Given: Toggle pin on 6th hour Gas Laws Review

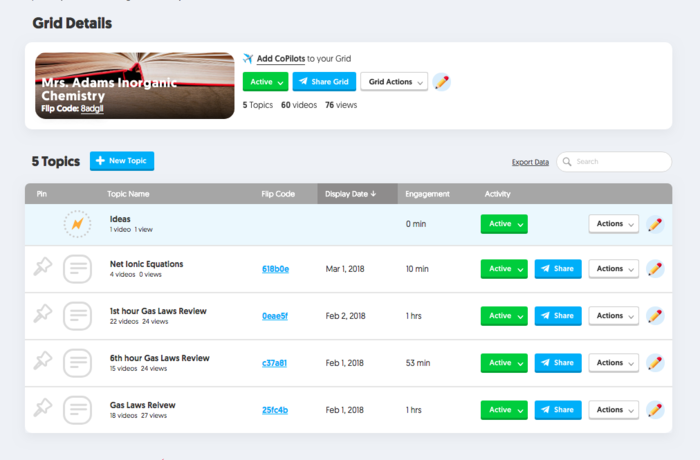Looking at the screenshot, I should tap(42, 361).
